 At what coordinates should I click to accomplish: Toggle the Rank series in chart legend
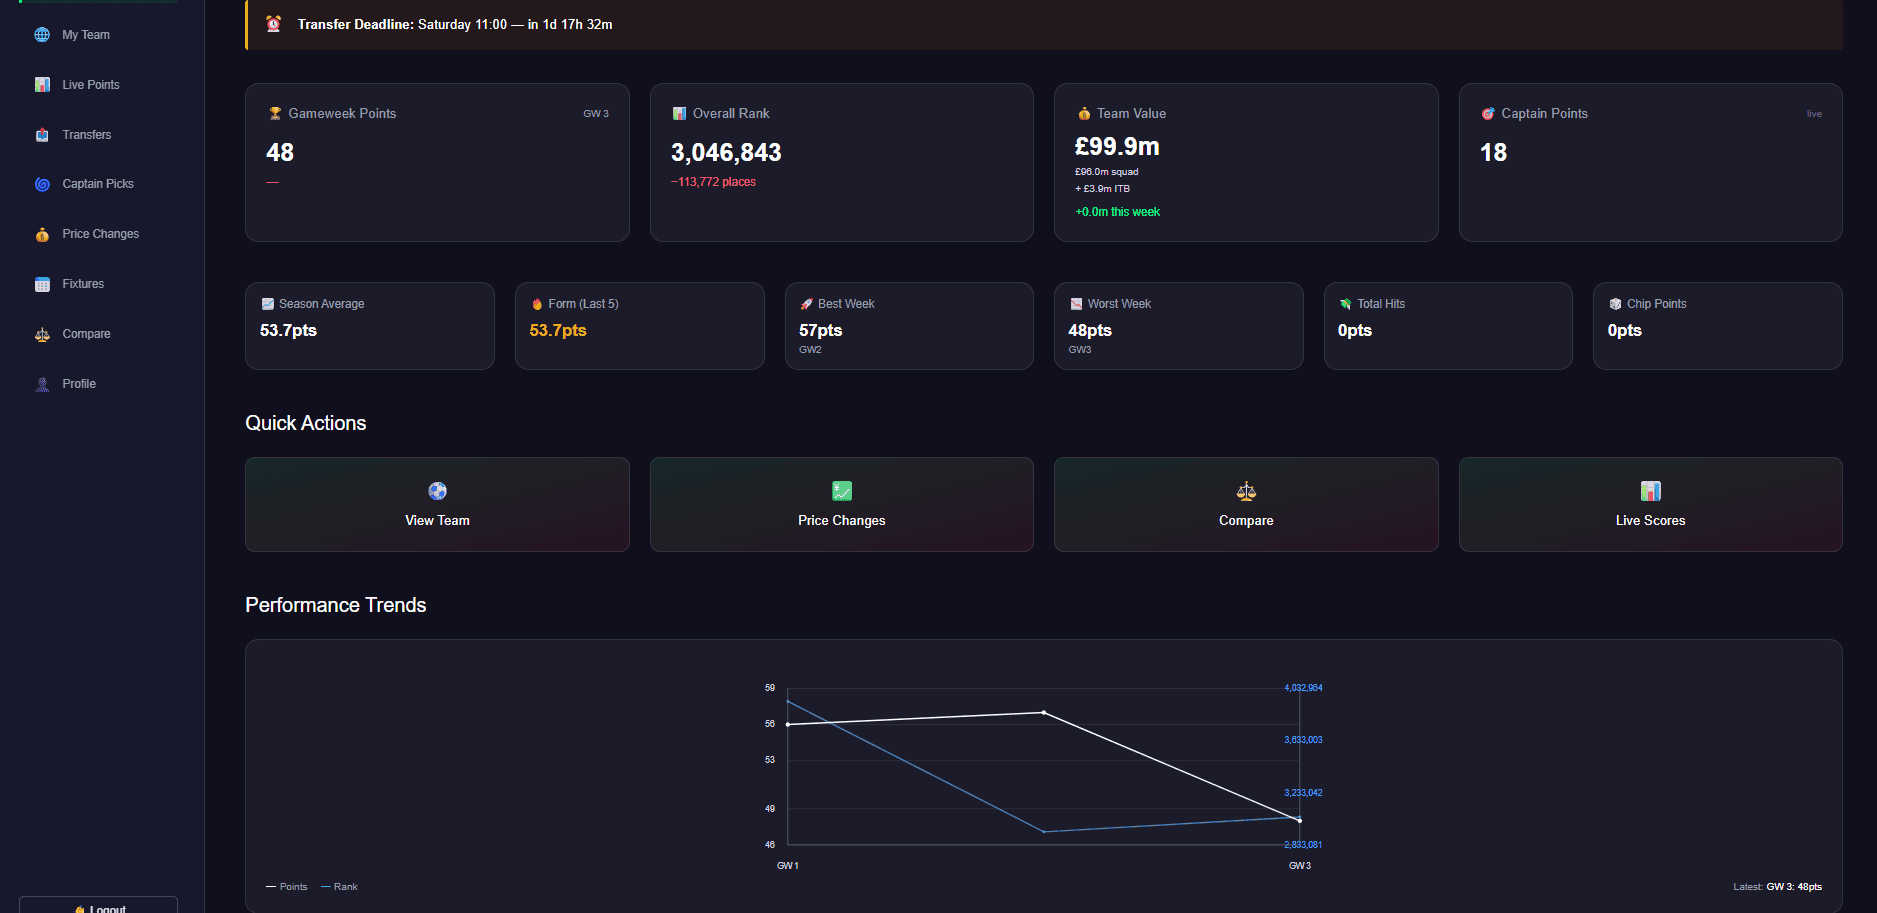pos(340,887)
